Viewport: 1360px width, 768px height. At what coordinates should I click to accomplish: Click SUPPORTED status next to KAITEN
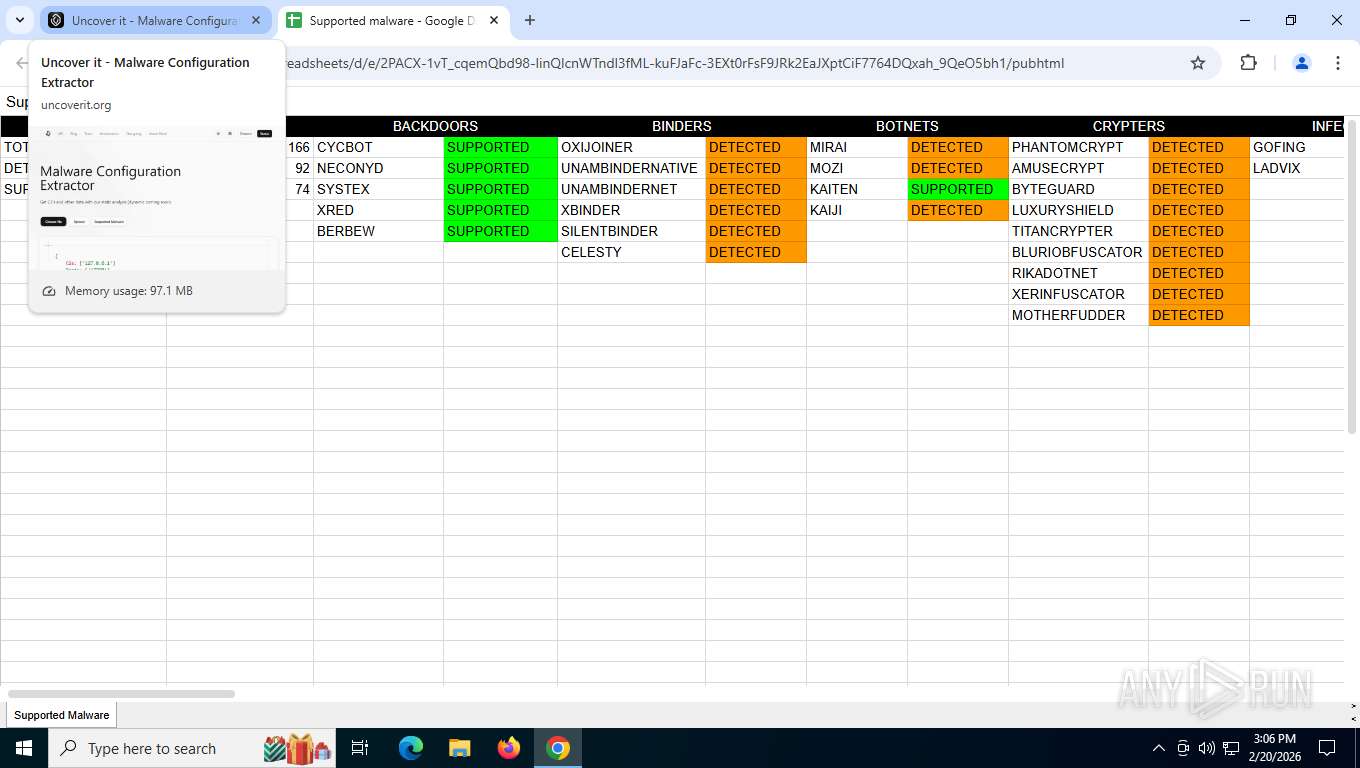tap(958, 189)
